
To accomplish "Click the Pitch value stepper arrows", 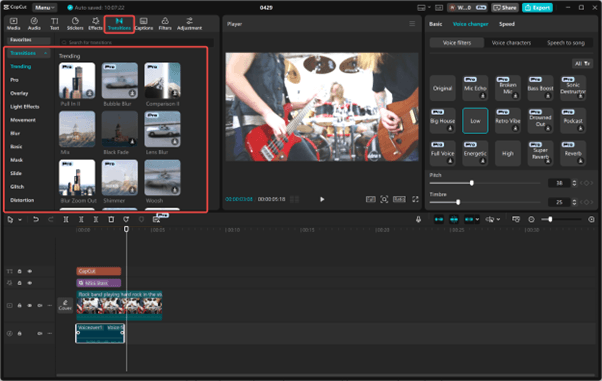I will (x=574, y=183).
